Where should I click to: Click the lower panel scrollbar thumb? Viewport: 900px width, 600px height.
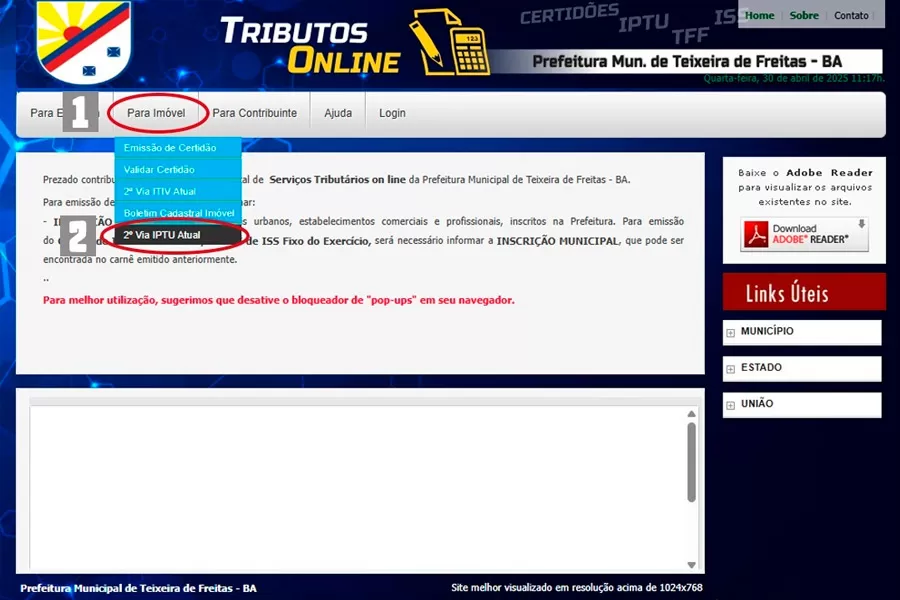pos(692,462)
